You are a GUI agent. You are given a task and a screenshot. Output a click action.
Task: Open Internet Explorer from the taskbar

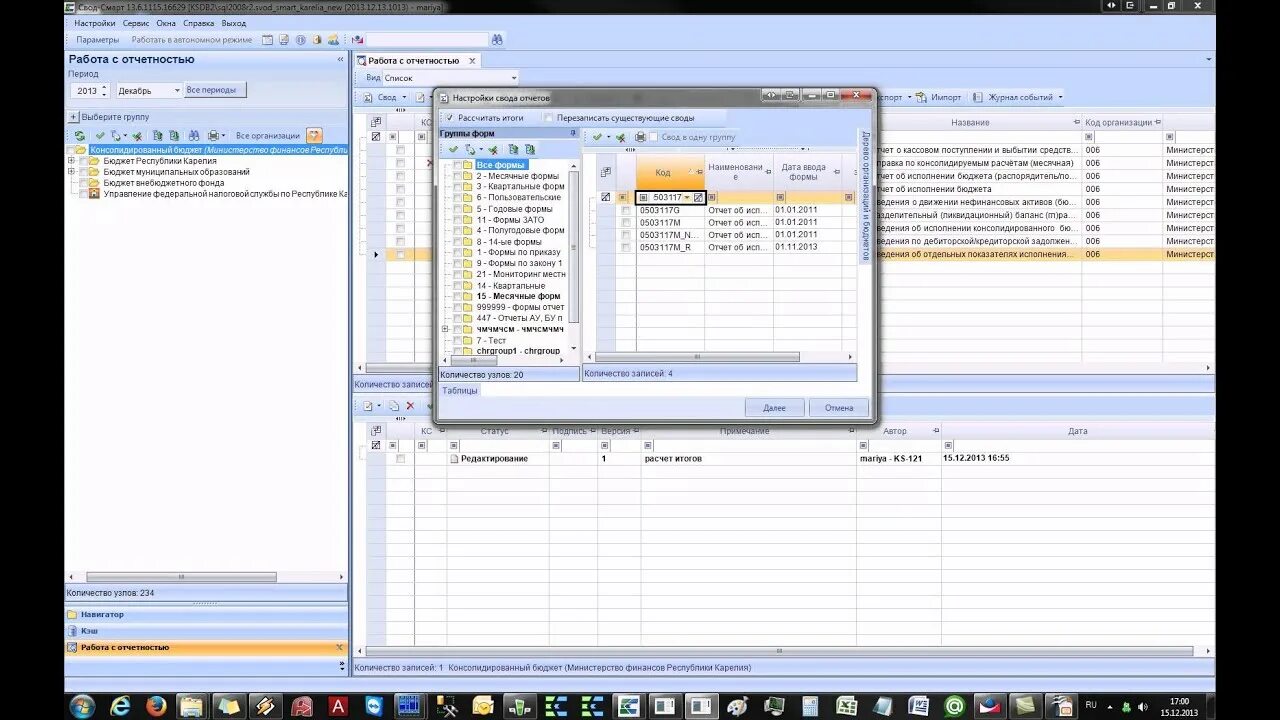[120, 706]
